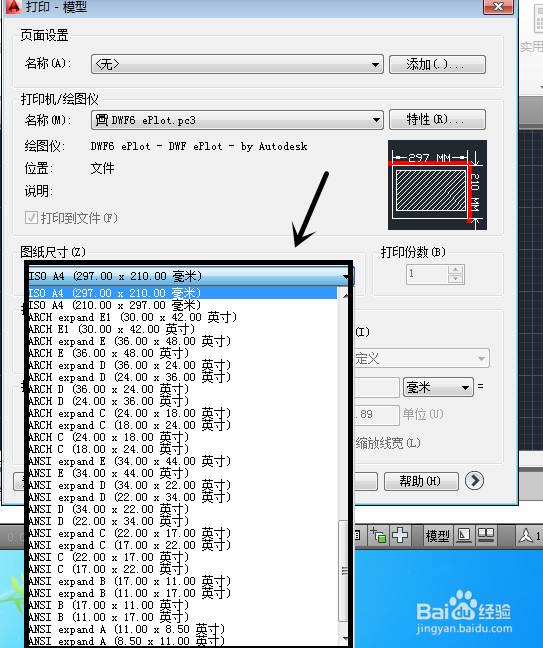
Task: Click the annotation scale icon in the status bar
Action: (526, 536)
